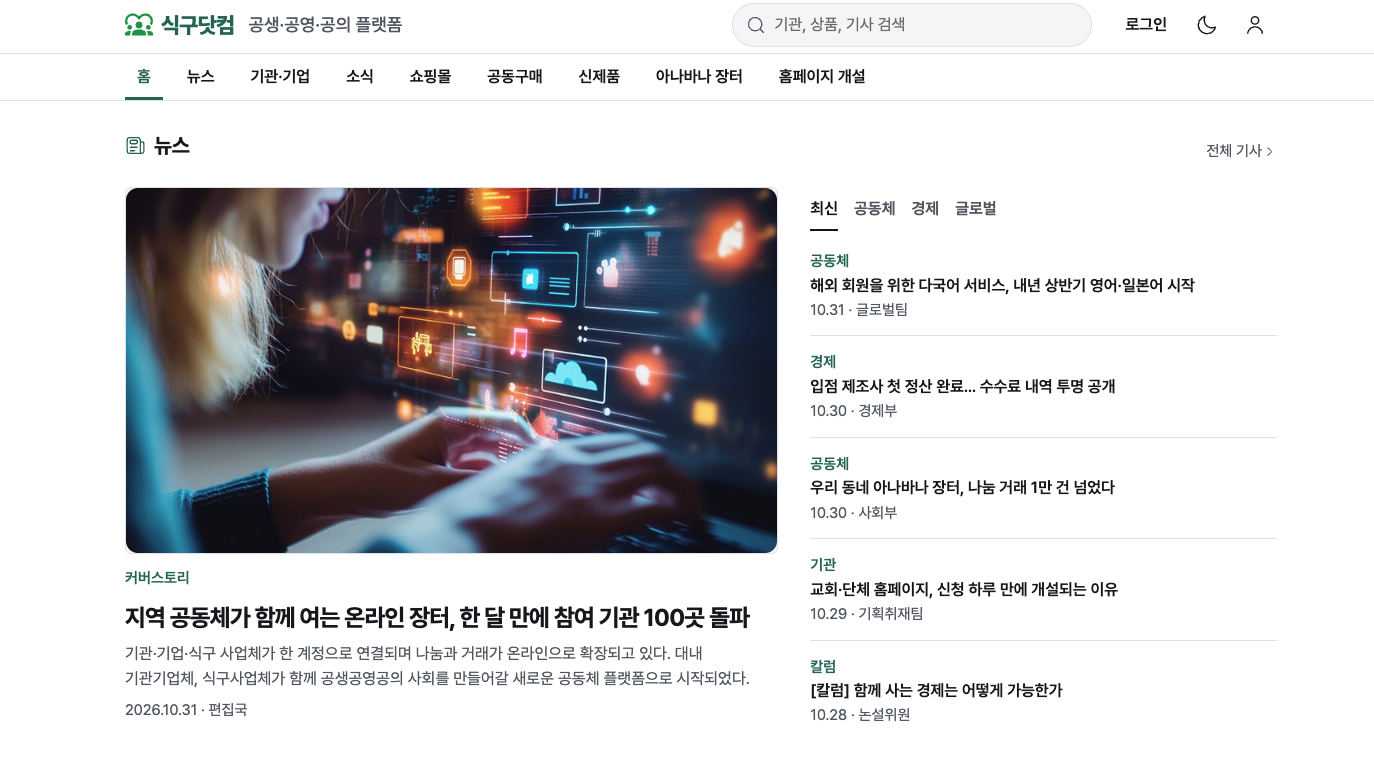
Task: Go to 공동구매 in navigation
Action: click(x=515, y=77)
